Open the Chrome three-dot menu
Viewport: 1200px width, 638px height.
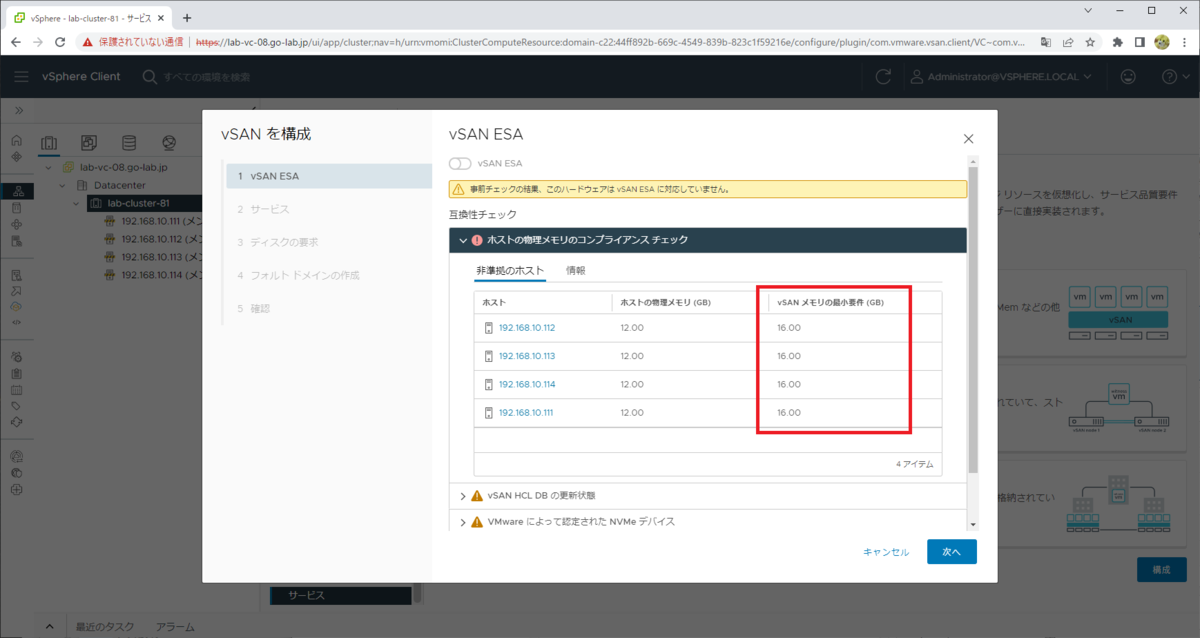tap(1184, 42)
